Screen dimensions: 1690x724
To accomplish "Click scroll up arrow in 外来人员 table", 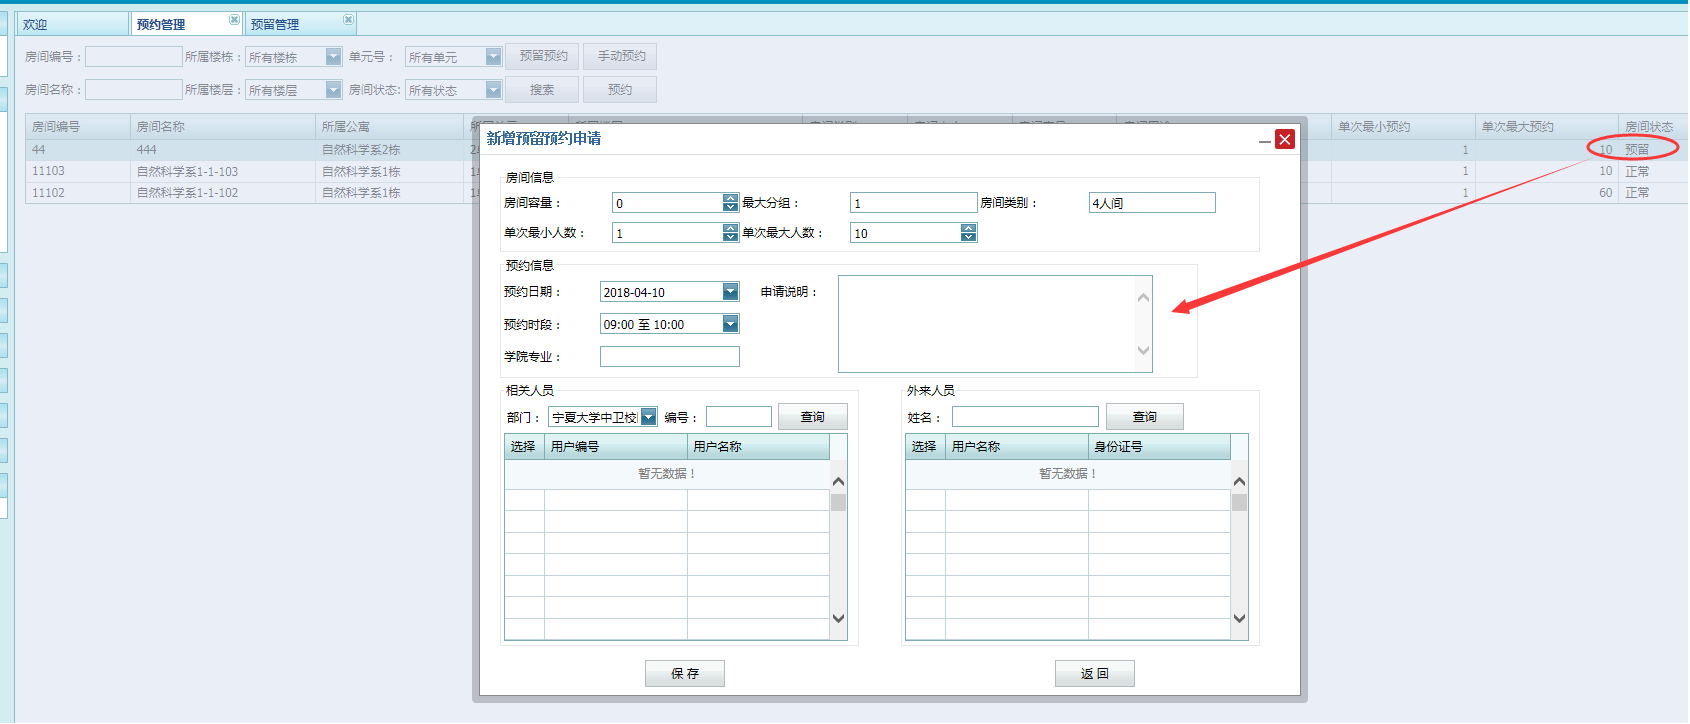I will tap(1239, 482).
